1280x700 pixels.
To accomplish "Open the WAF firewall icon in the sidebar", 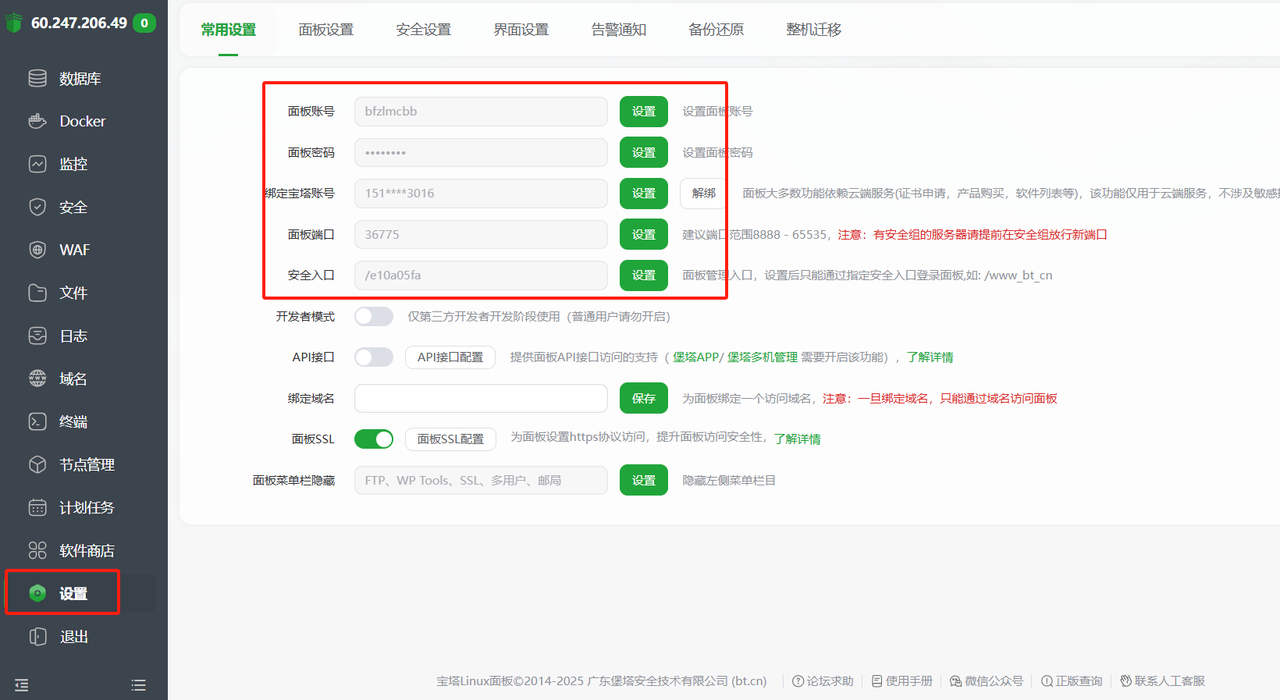I will point(38,250).
